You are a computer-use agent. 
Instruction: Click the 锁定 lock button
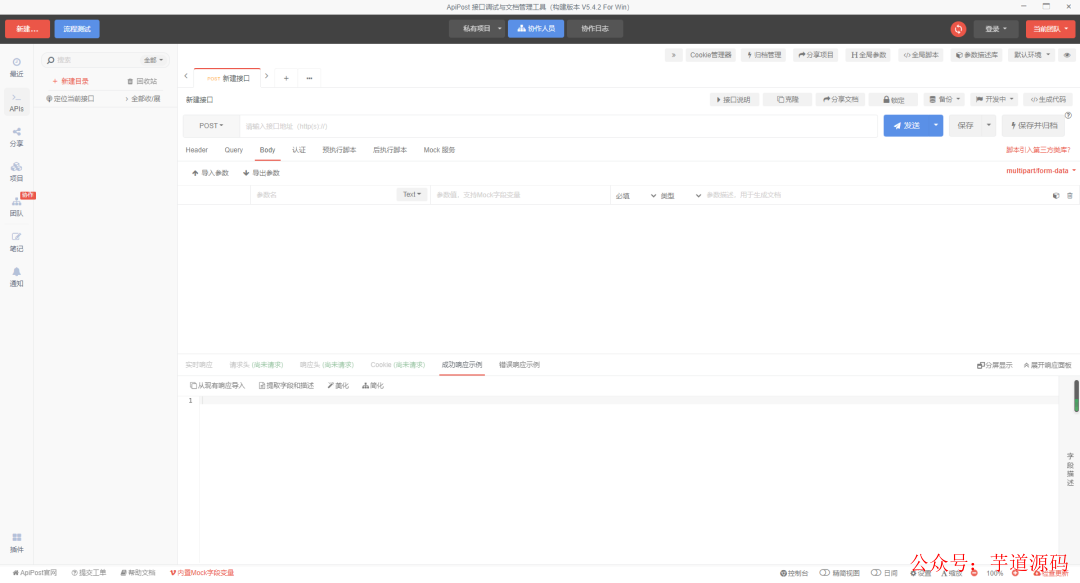click(x=893, y=99)
